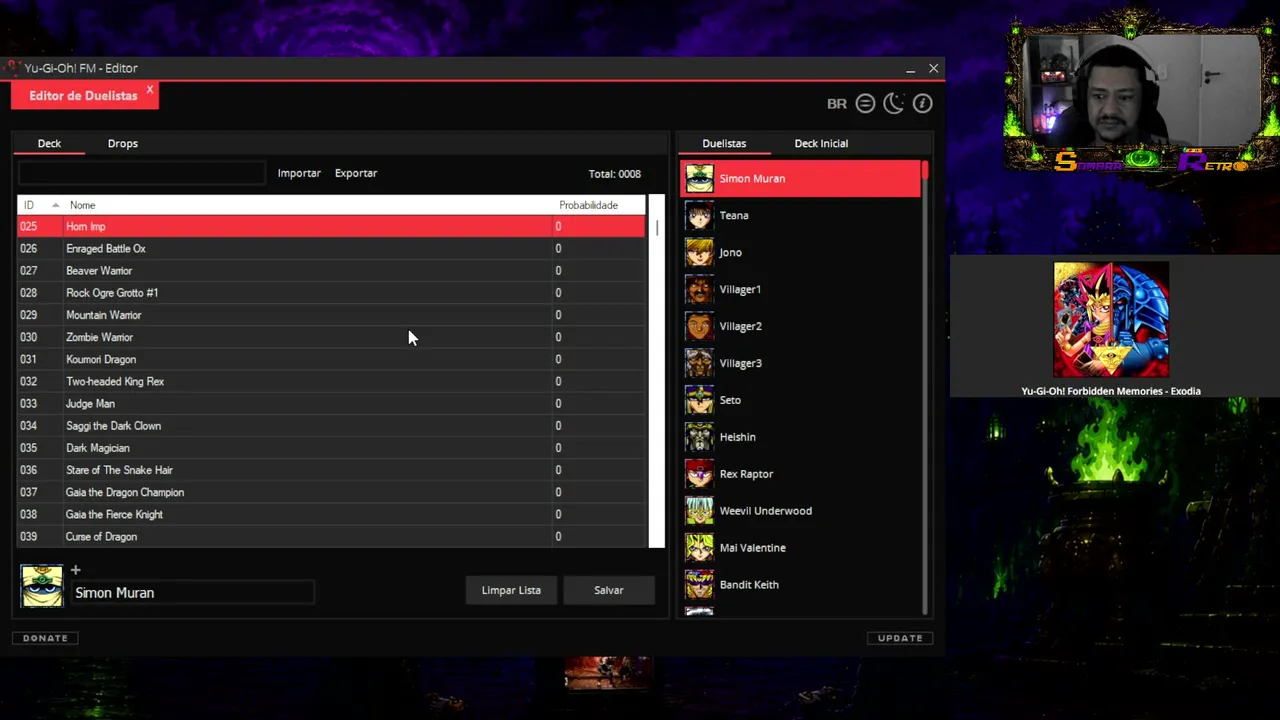Select the Mountain Warrior card

click(331, 315)
